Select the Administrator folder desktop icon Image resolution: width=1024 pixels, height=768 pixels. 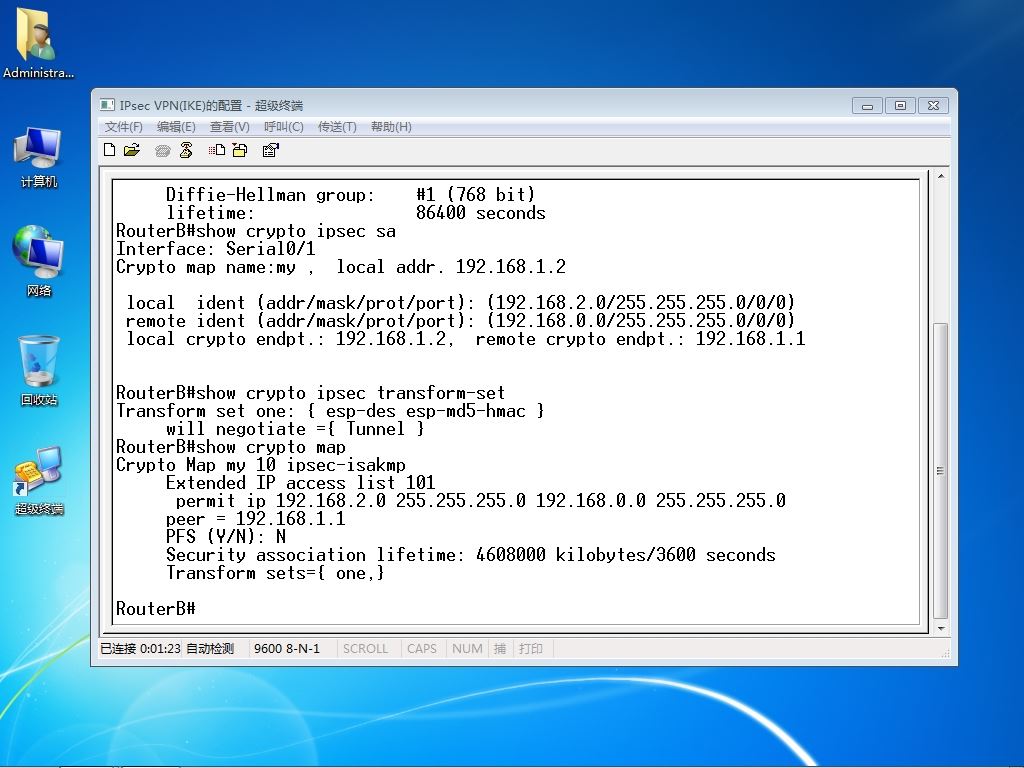(38, 43)
